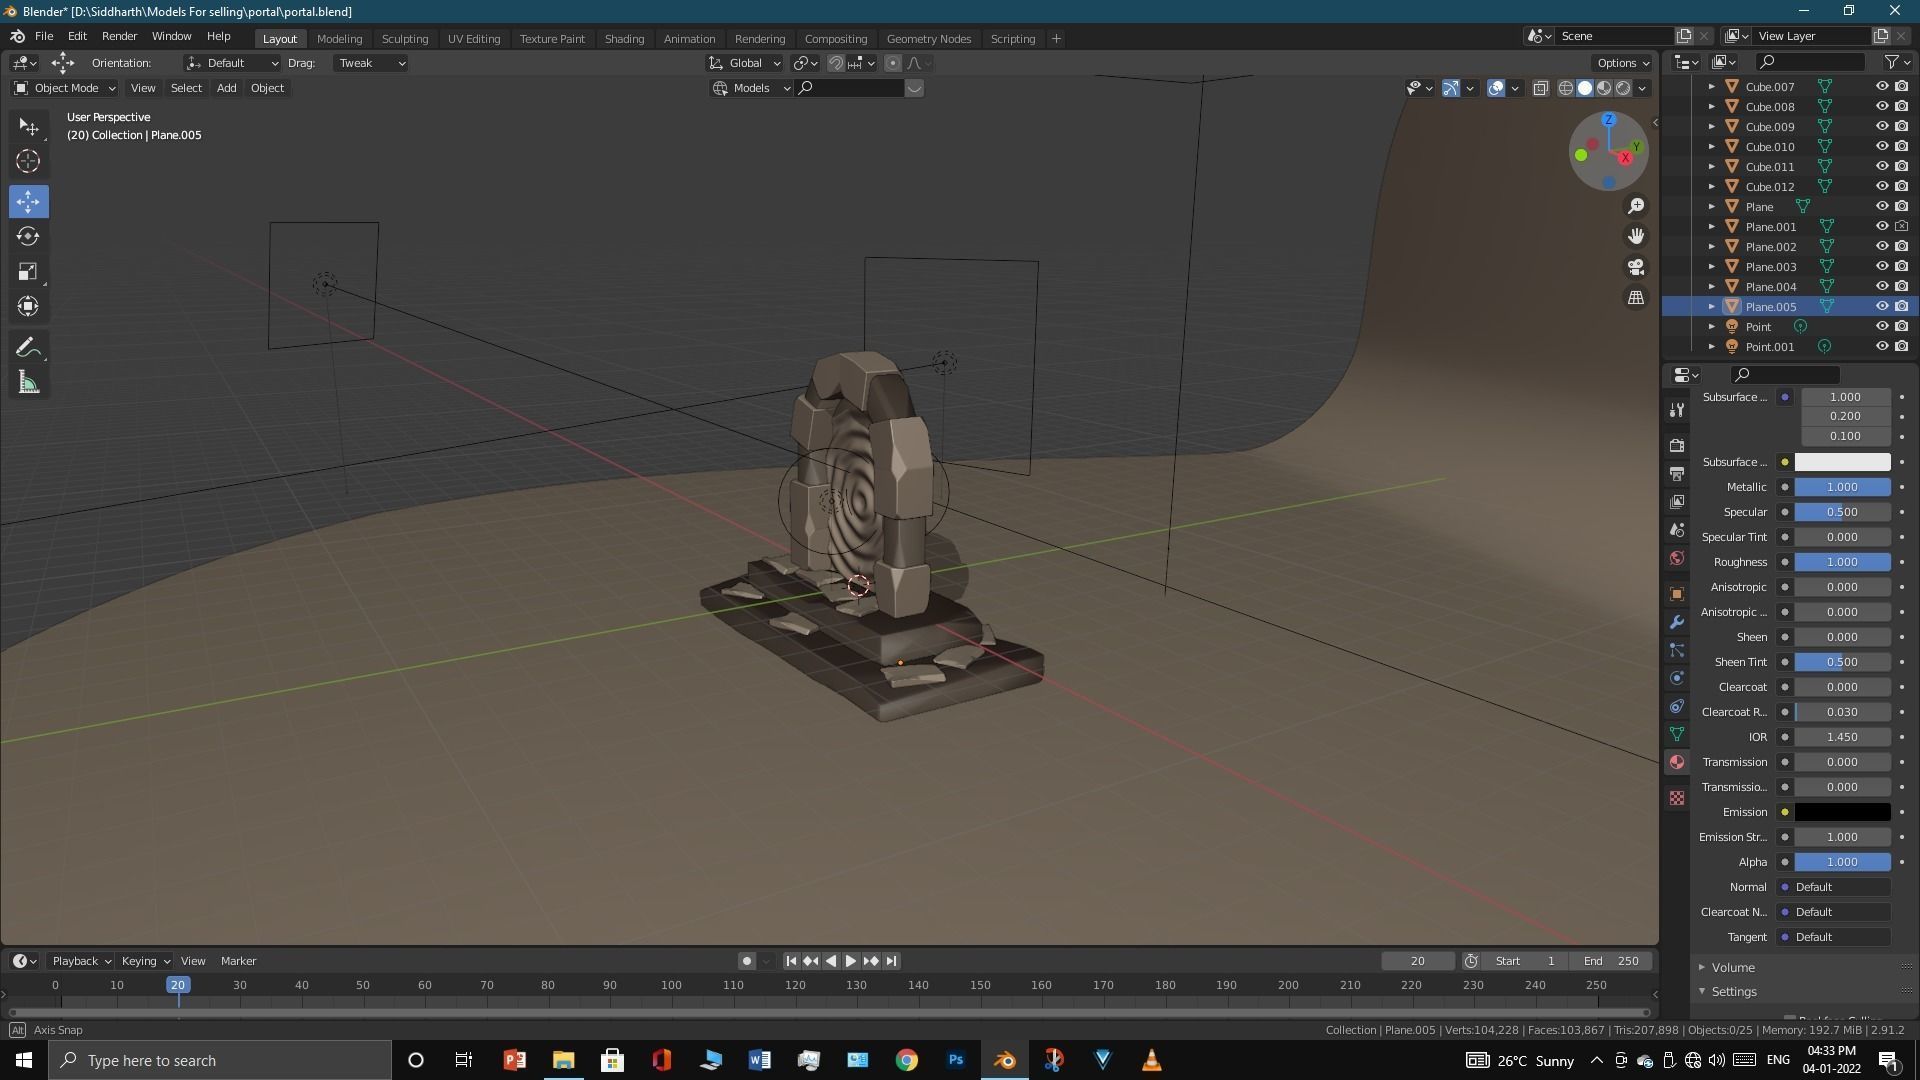The width and height of the screenshot is (1920, 1080).
Task: Toggle X-ray mode
Action: tap(1541, 88)
